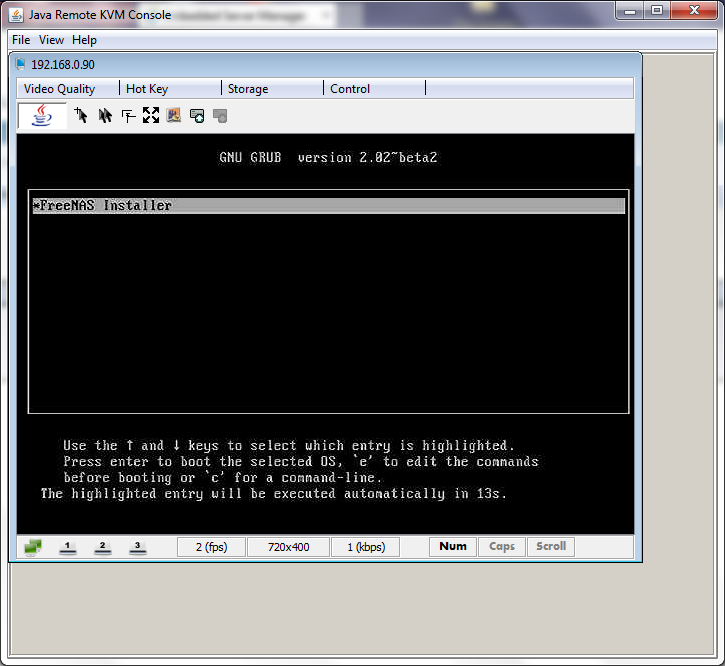
Task: Select status bar drive indicator 2
Action: (102, 547)
